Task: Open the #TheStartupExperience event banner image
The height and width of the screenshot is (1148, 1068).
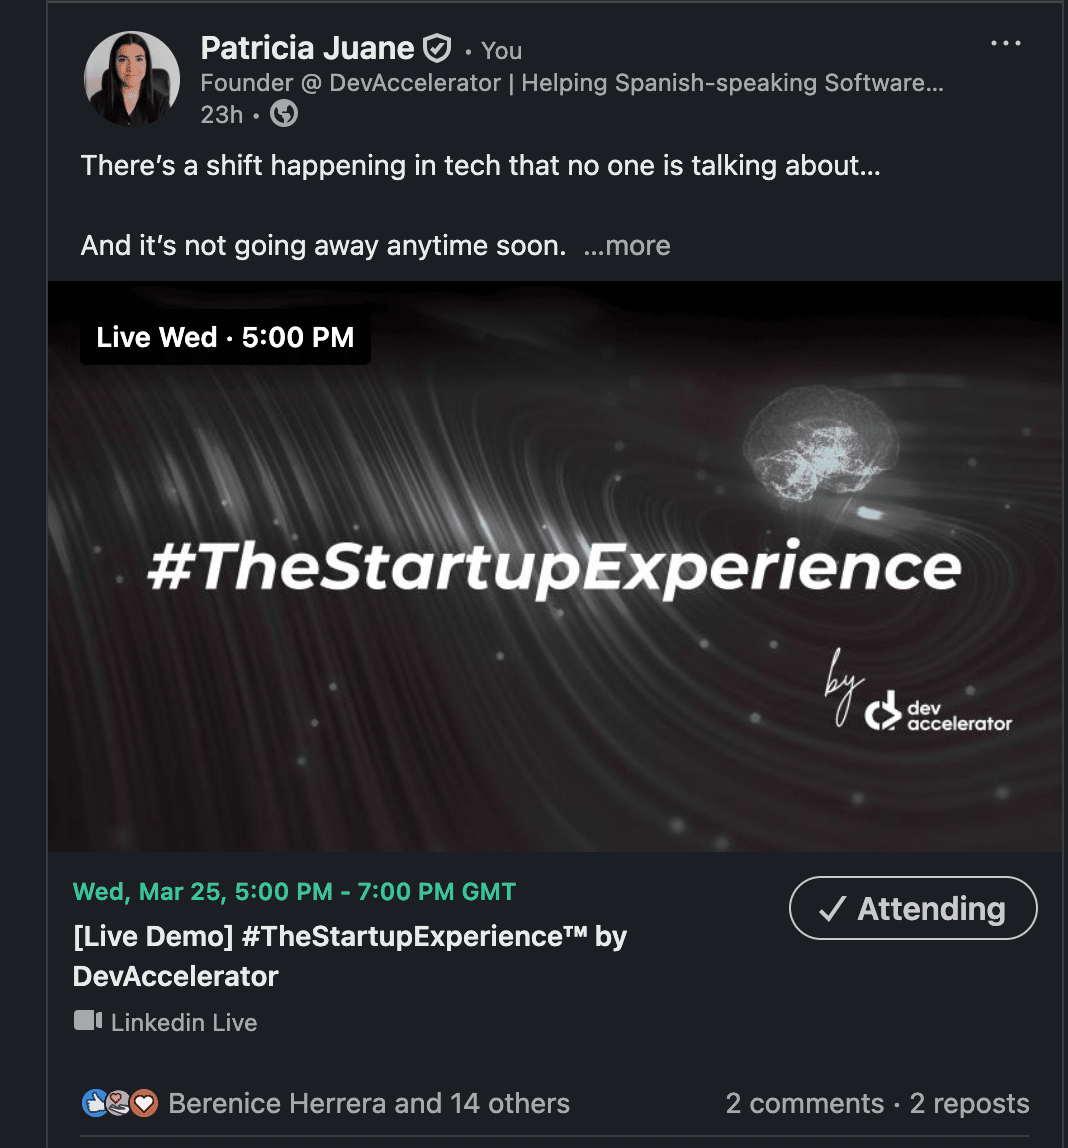Action: click(x=554, y=566)
